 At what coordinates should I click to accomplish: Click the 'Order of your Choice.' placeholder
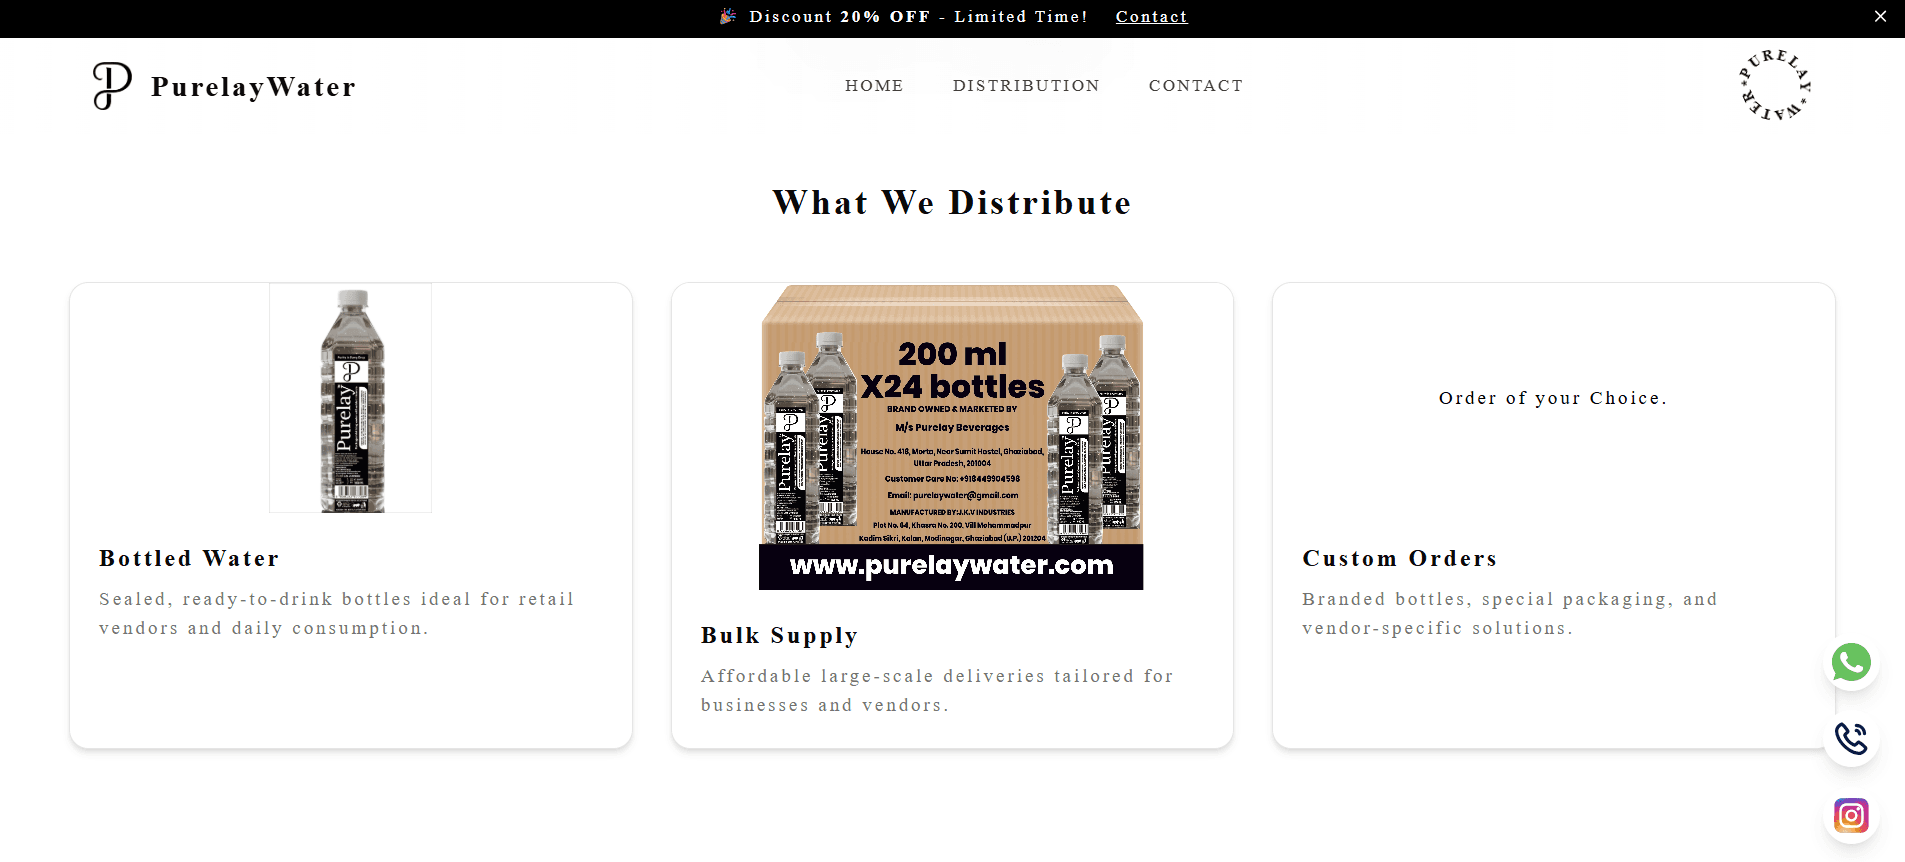tap(1554, 398)
